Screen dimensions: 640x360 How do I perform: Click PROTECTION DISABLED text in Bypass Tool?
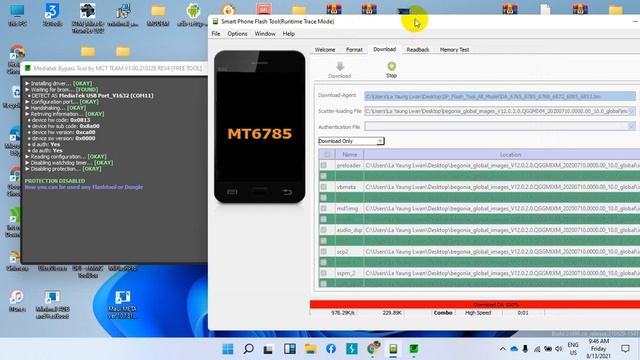pyautogui.click(x=55, y=181)
